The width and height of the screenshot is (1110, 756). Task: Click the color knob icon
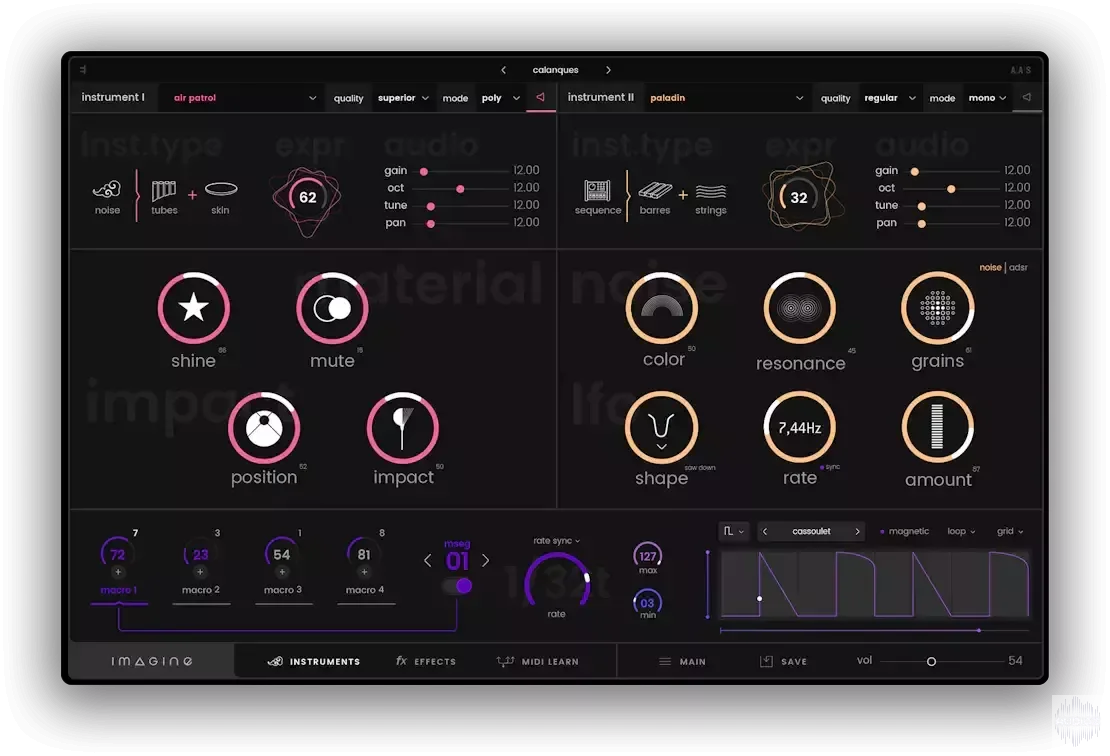pos(662,308)
